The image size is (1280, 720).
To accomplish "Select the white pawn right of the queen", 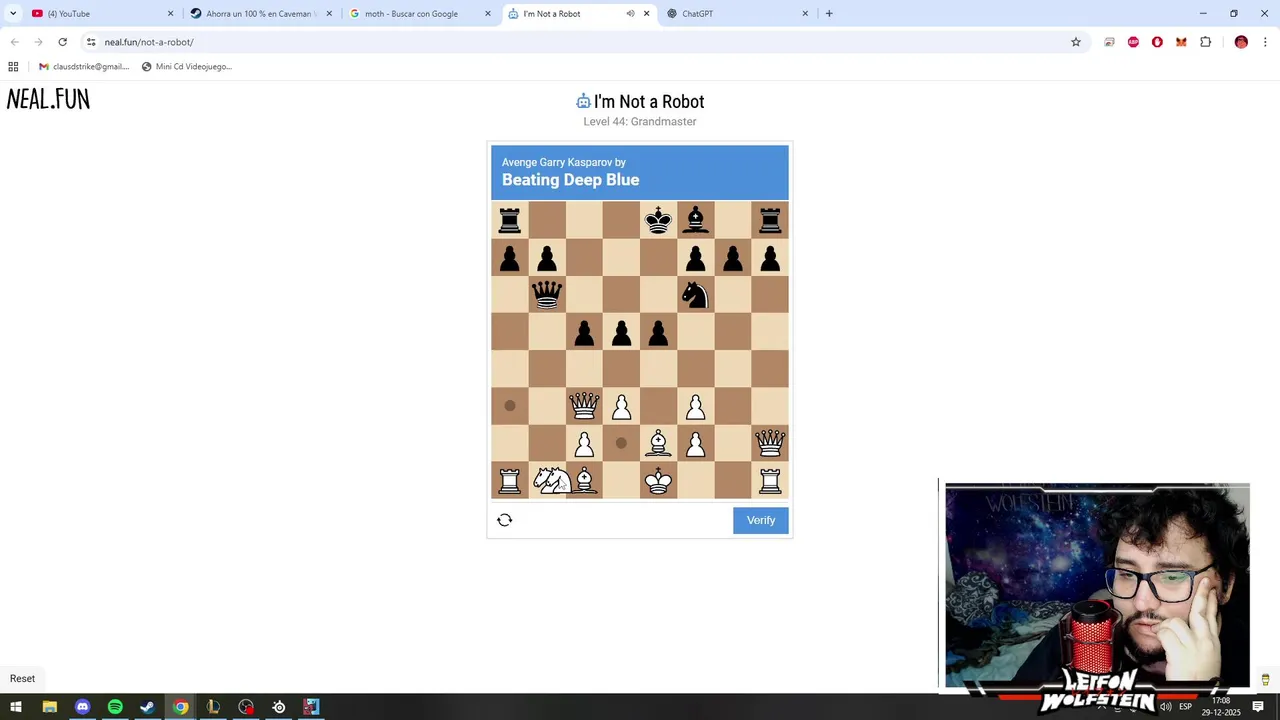I will pos(621,406).
